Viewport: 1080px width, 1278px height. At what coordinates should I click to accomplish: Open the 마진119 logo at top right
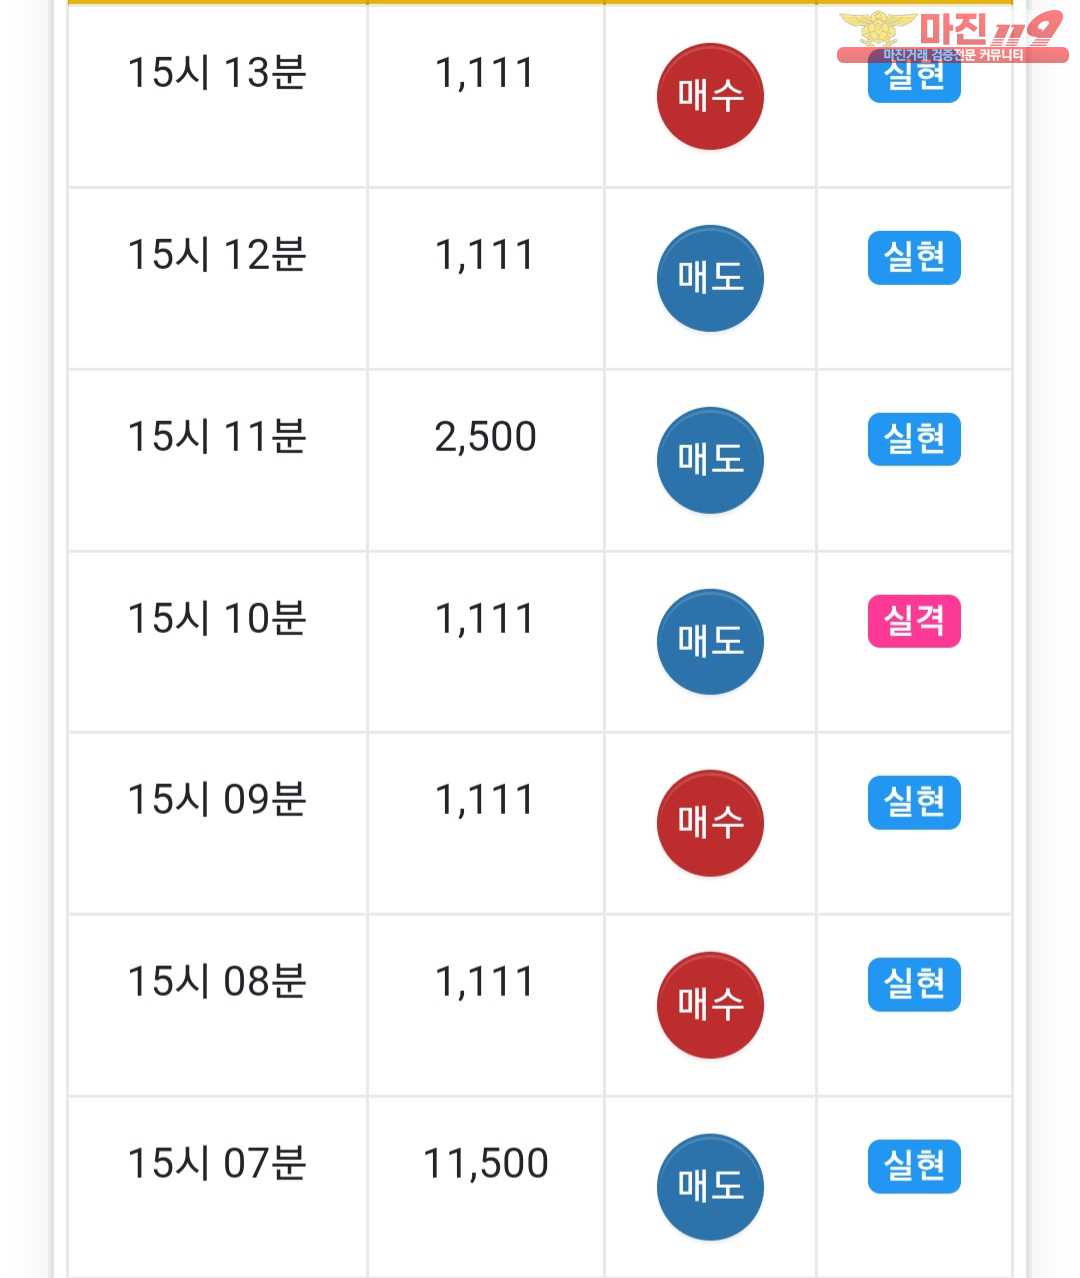pos(952,36)
